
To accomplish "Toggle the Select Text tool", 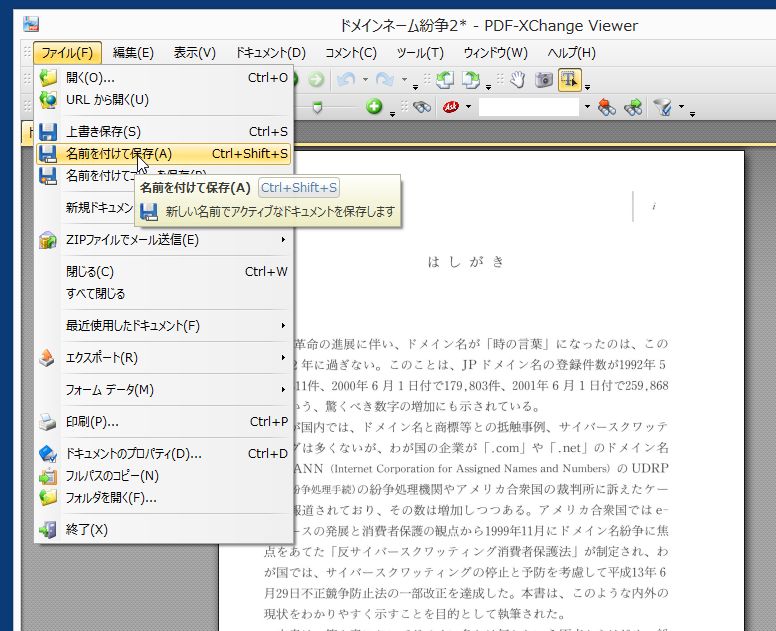I will tap(569, 80).
